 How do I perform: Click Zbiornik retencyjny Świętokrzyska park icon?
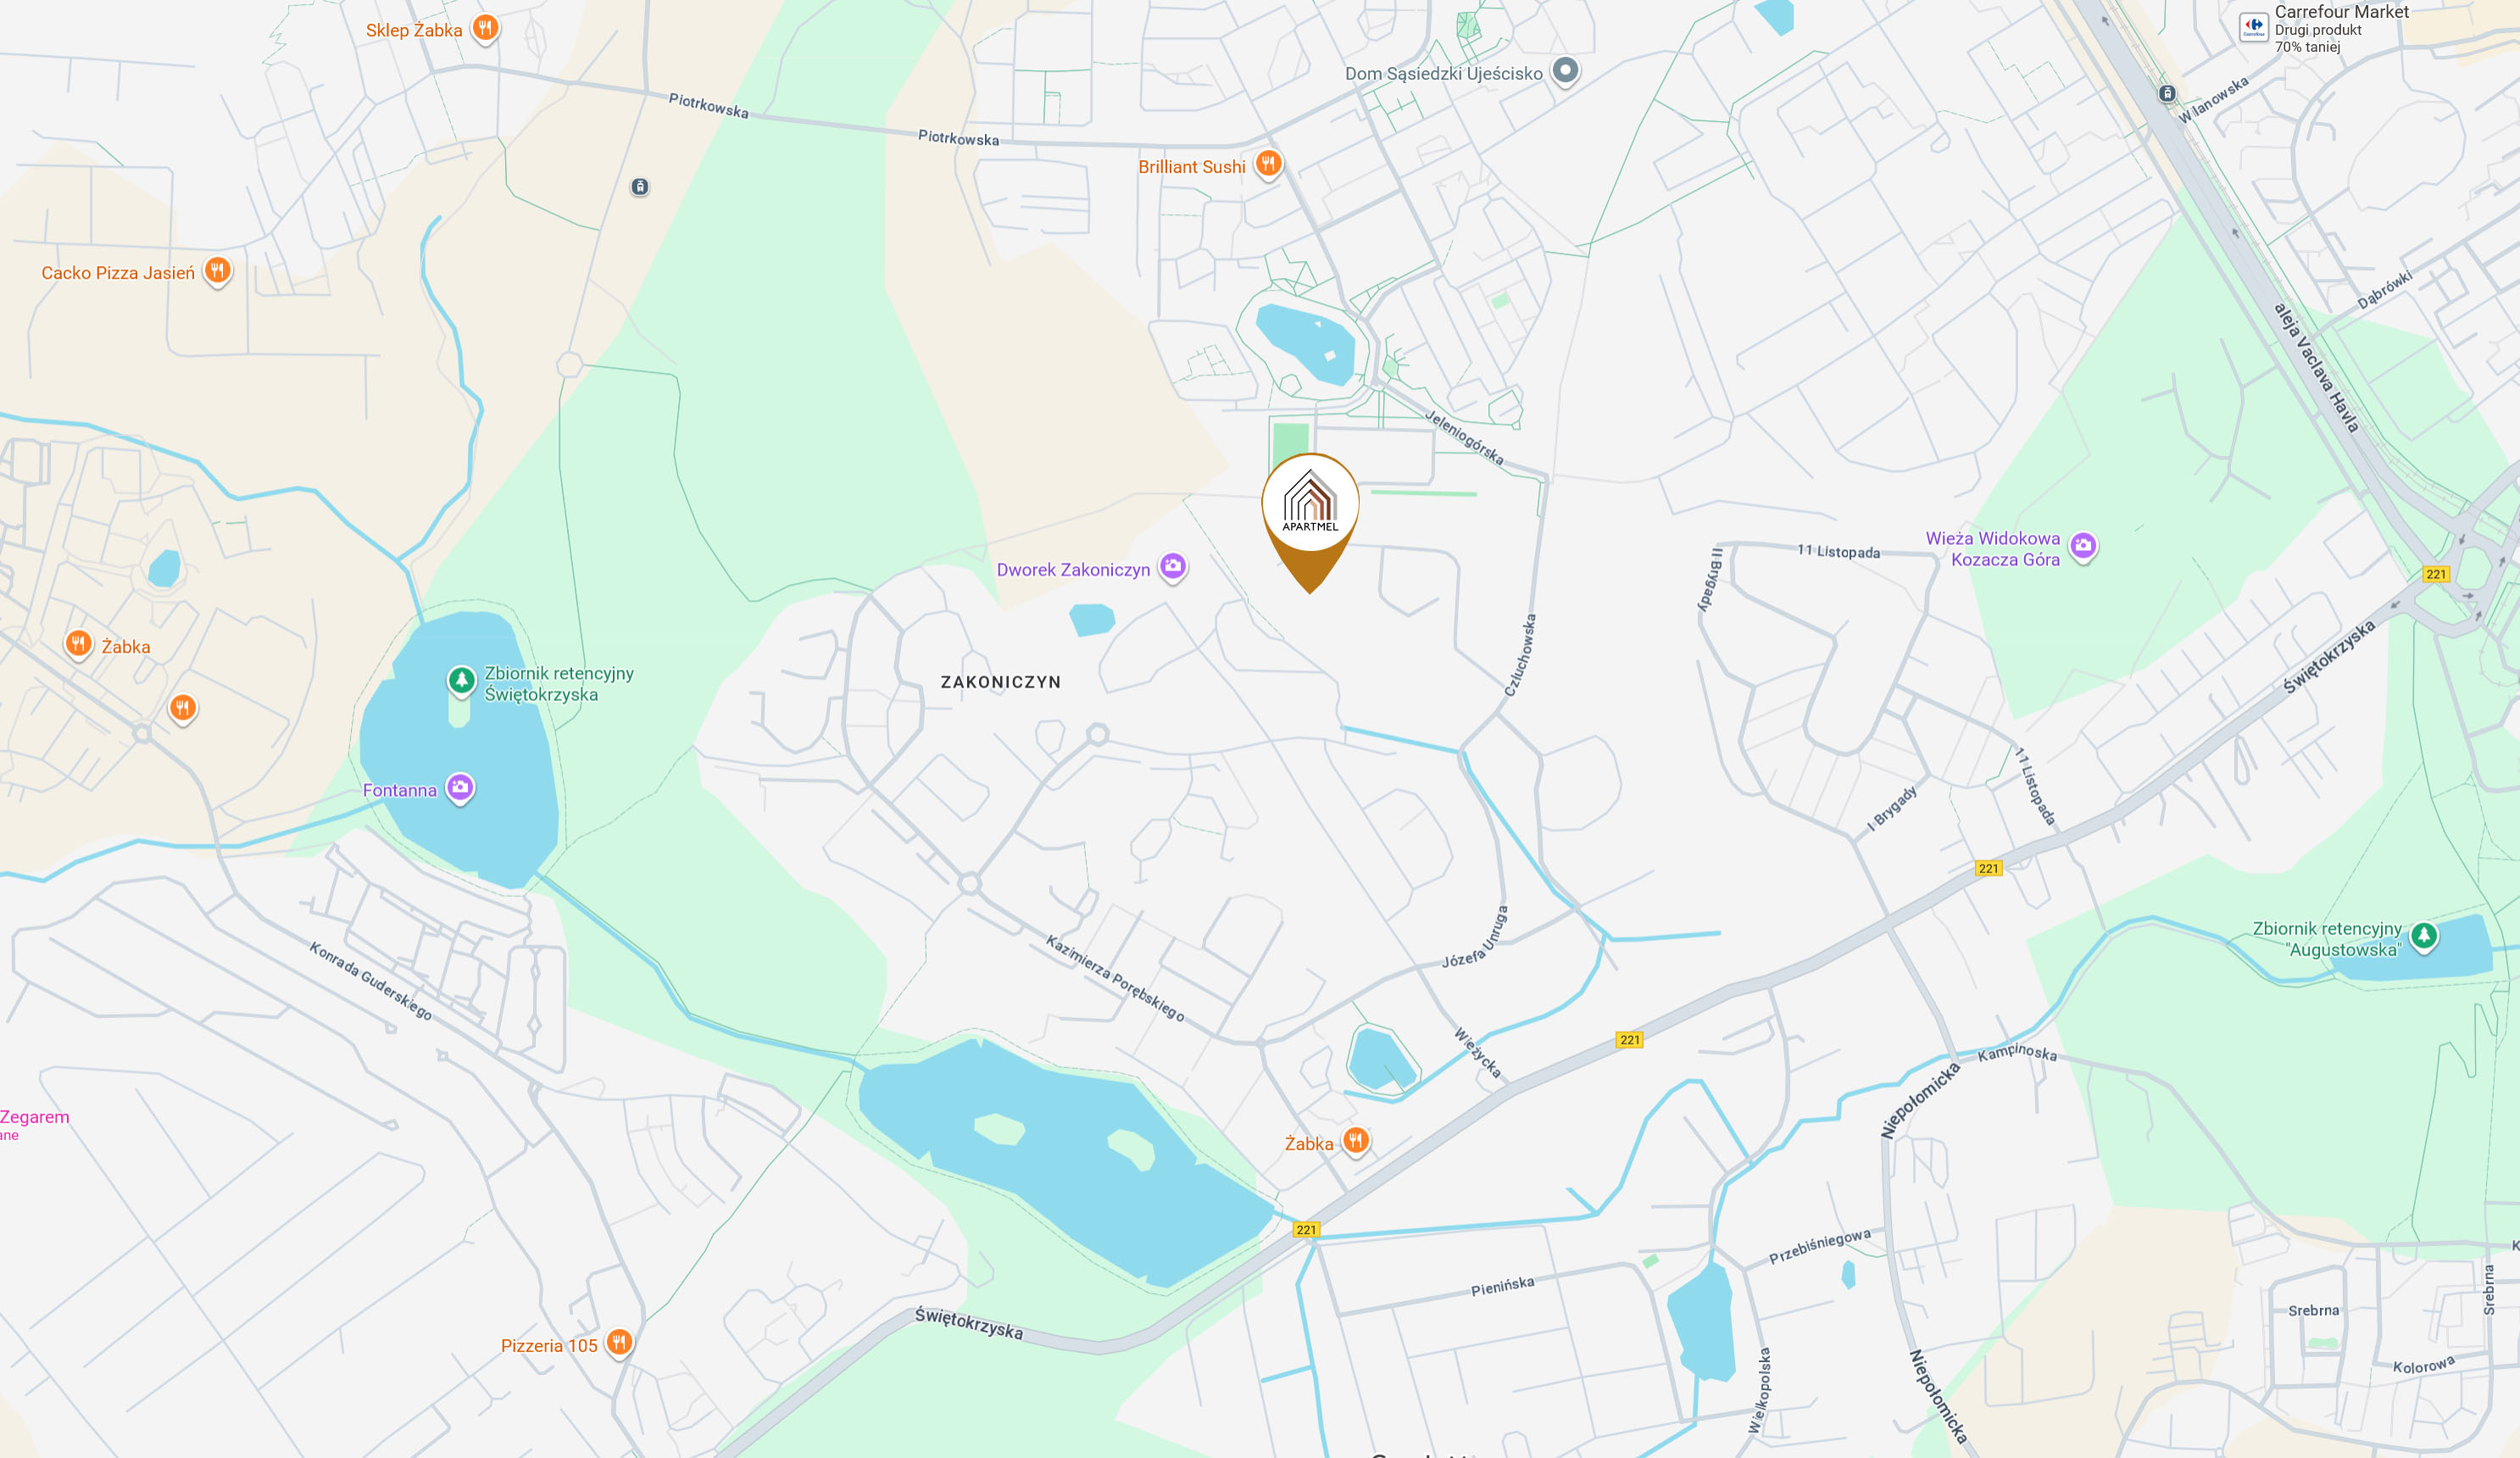(461, 681)
